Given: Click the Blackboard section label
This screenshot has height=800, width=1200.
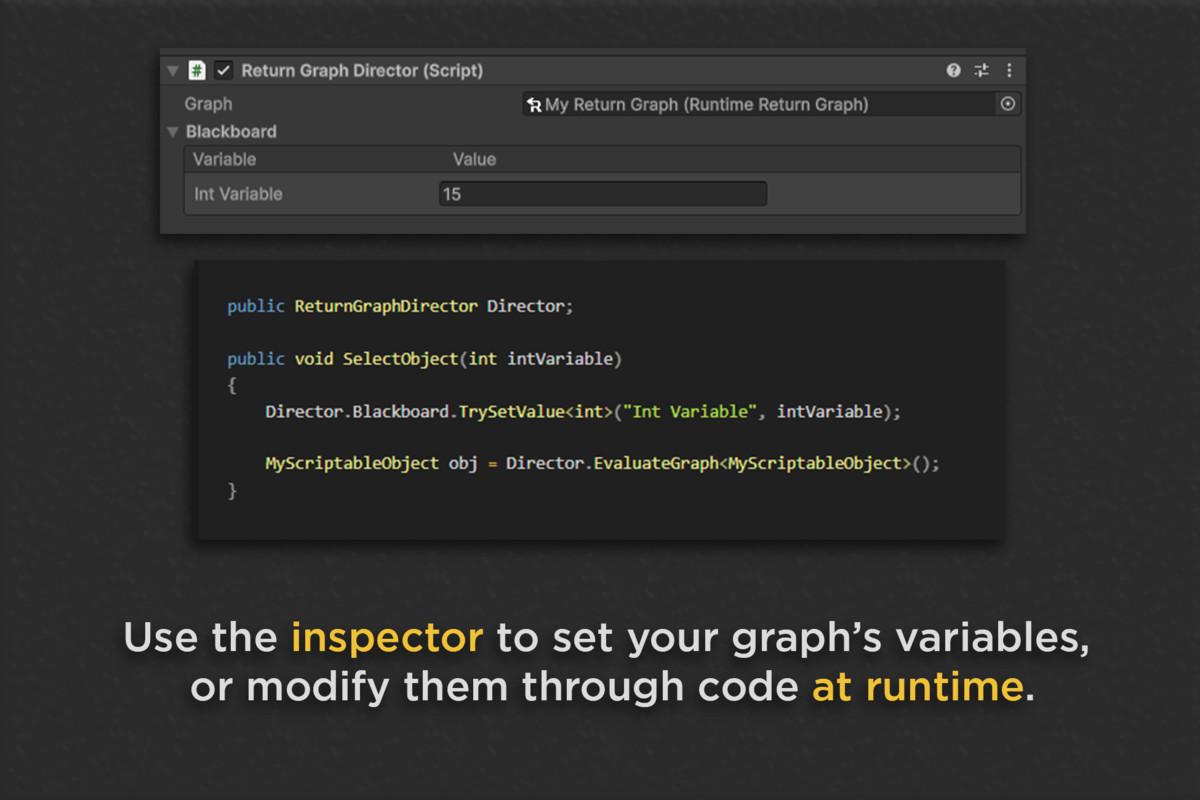Looking at the screenshot, I should [x=231, y=132].
